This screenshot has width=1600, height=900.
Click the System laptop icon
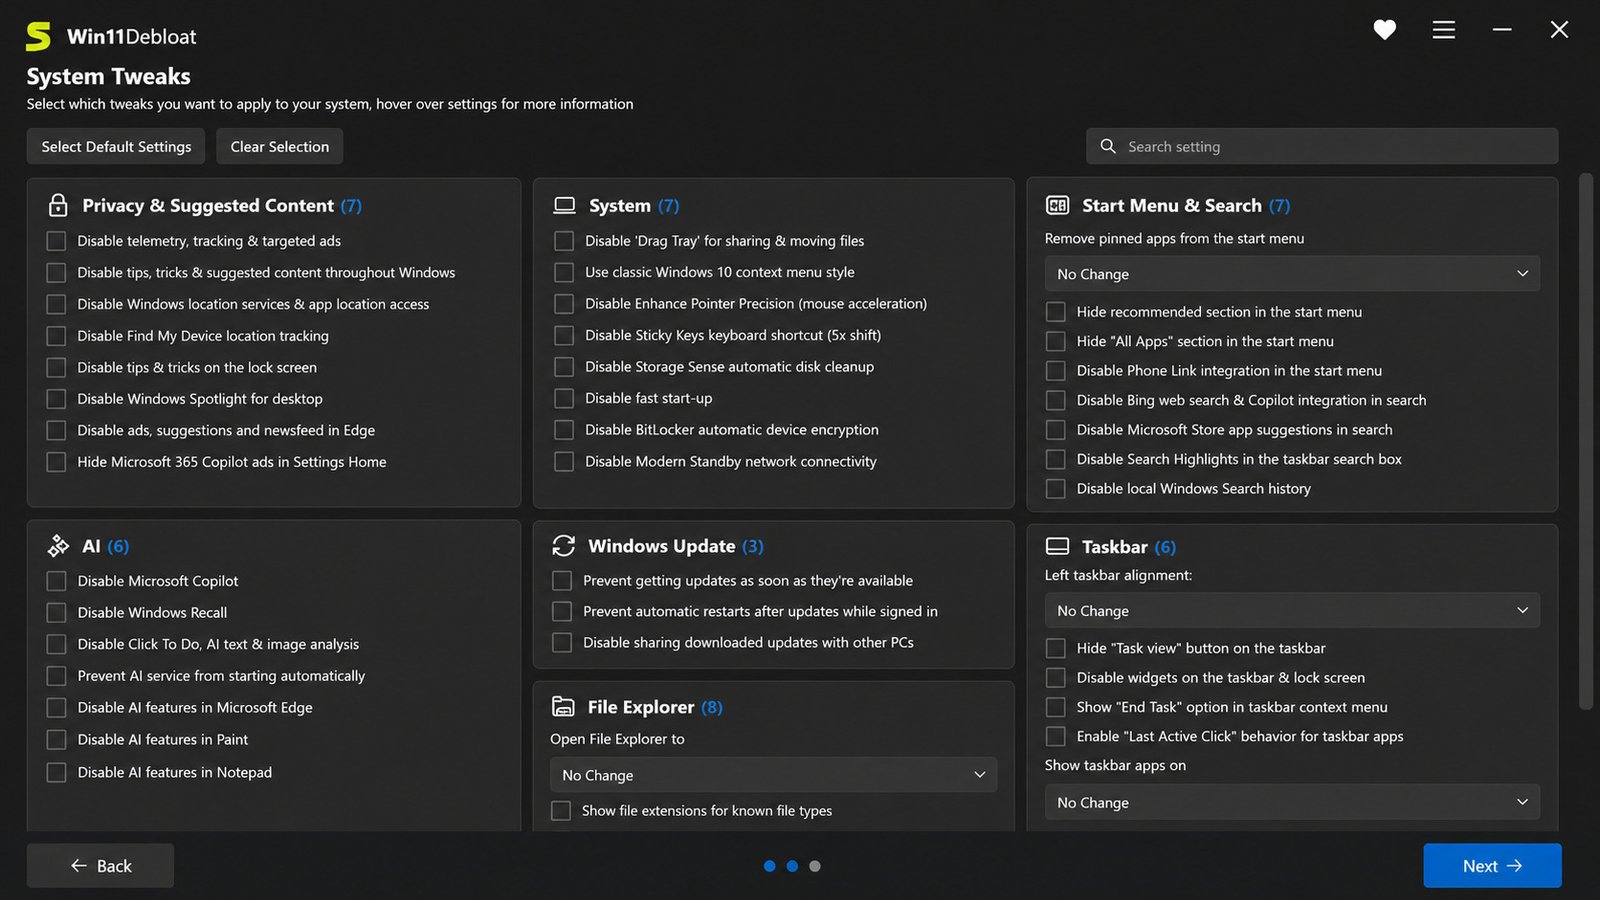click(565, 205)
